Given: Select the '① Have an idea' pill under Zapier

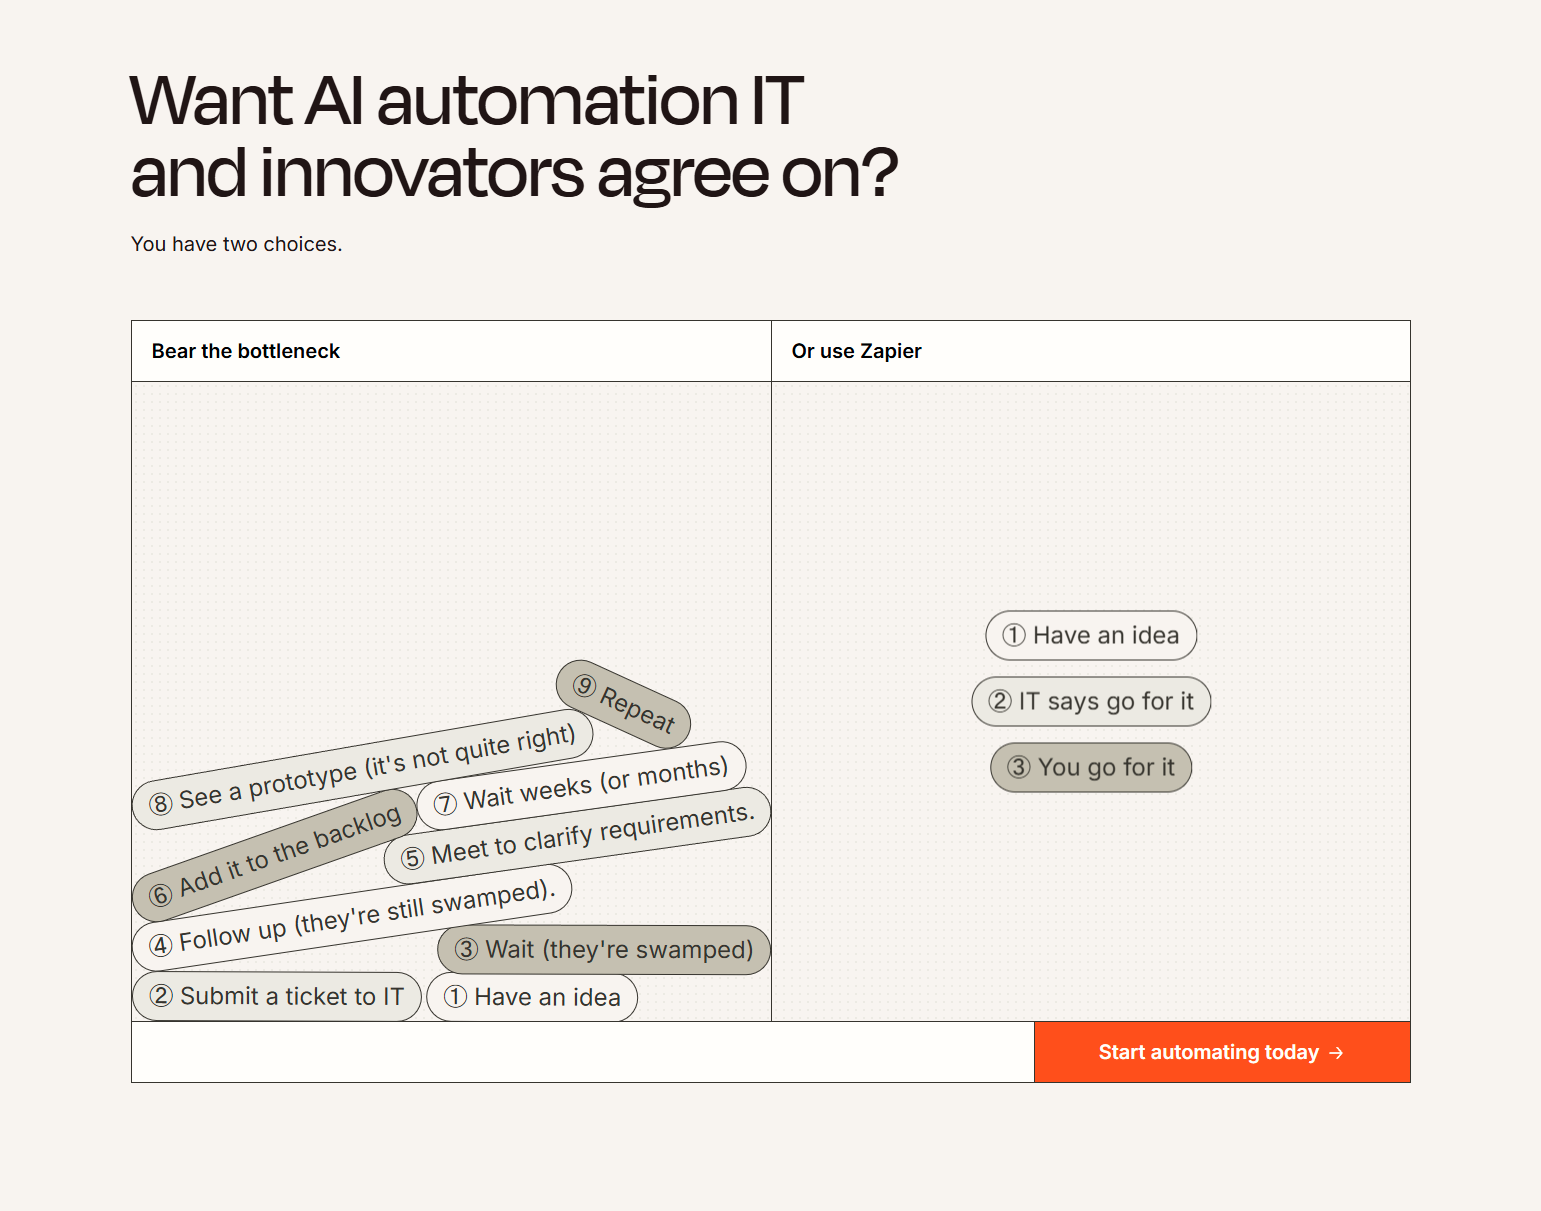Looking at the screenshot, I should click(x=1090, y=635).
